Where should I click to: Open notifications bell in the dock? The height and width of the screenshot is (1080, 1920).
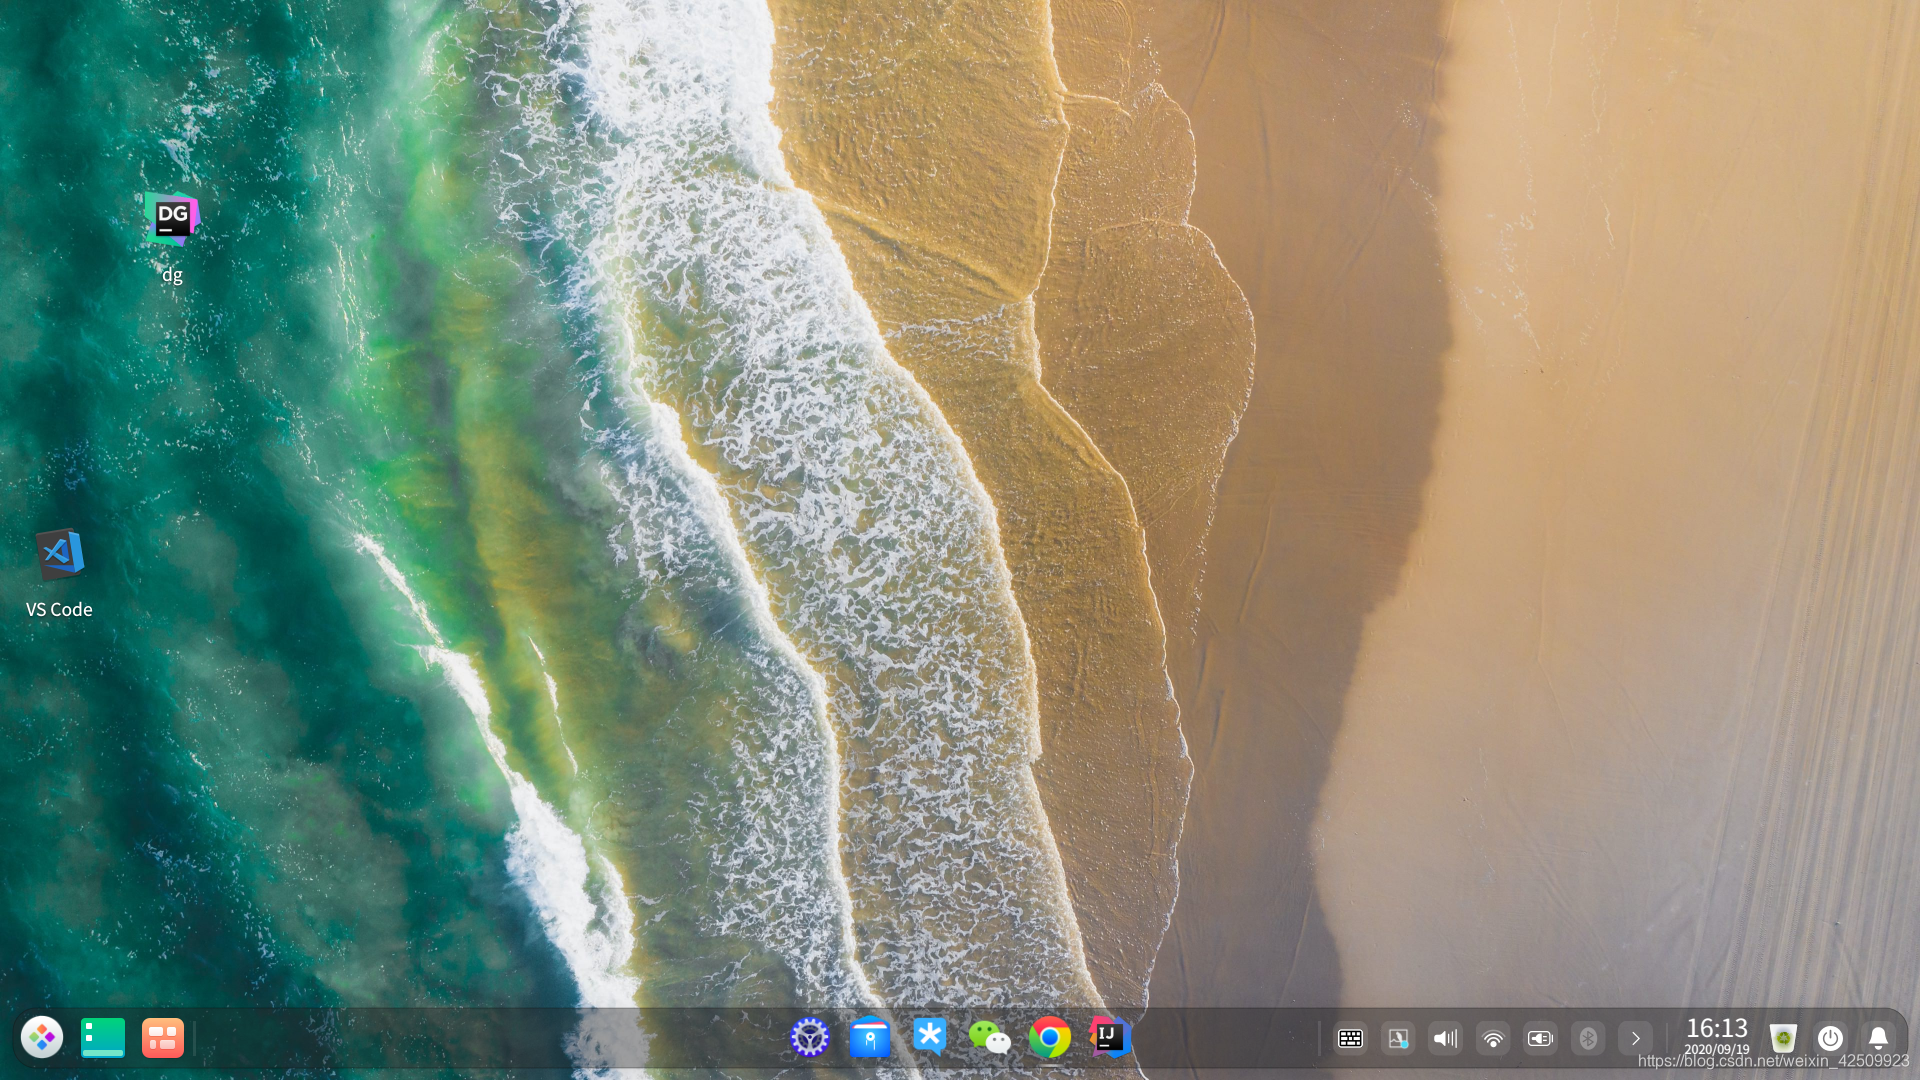1878,1038
